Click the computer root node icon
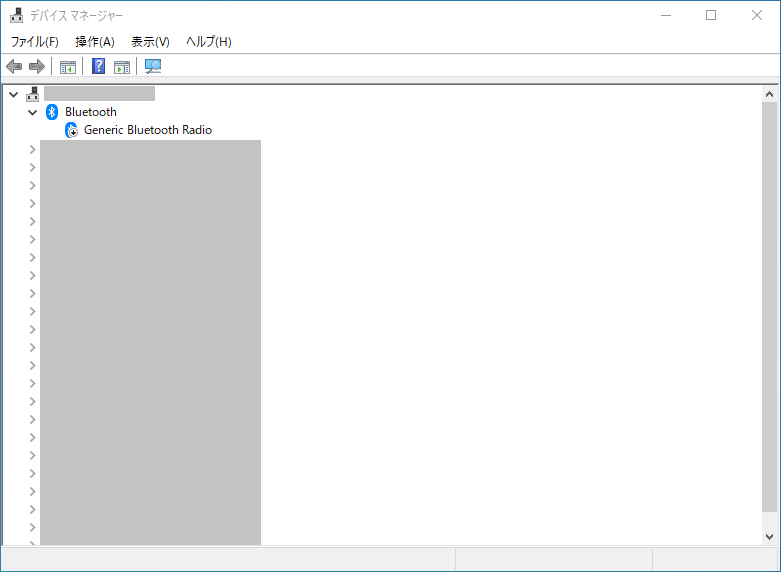This screenshot has height=572, width=781. tap(33, 94)
